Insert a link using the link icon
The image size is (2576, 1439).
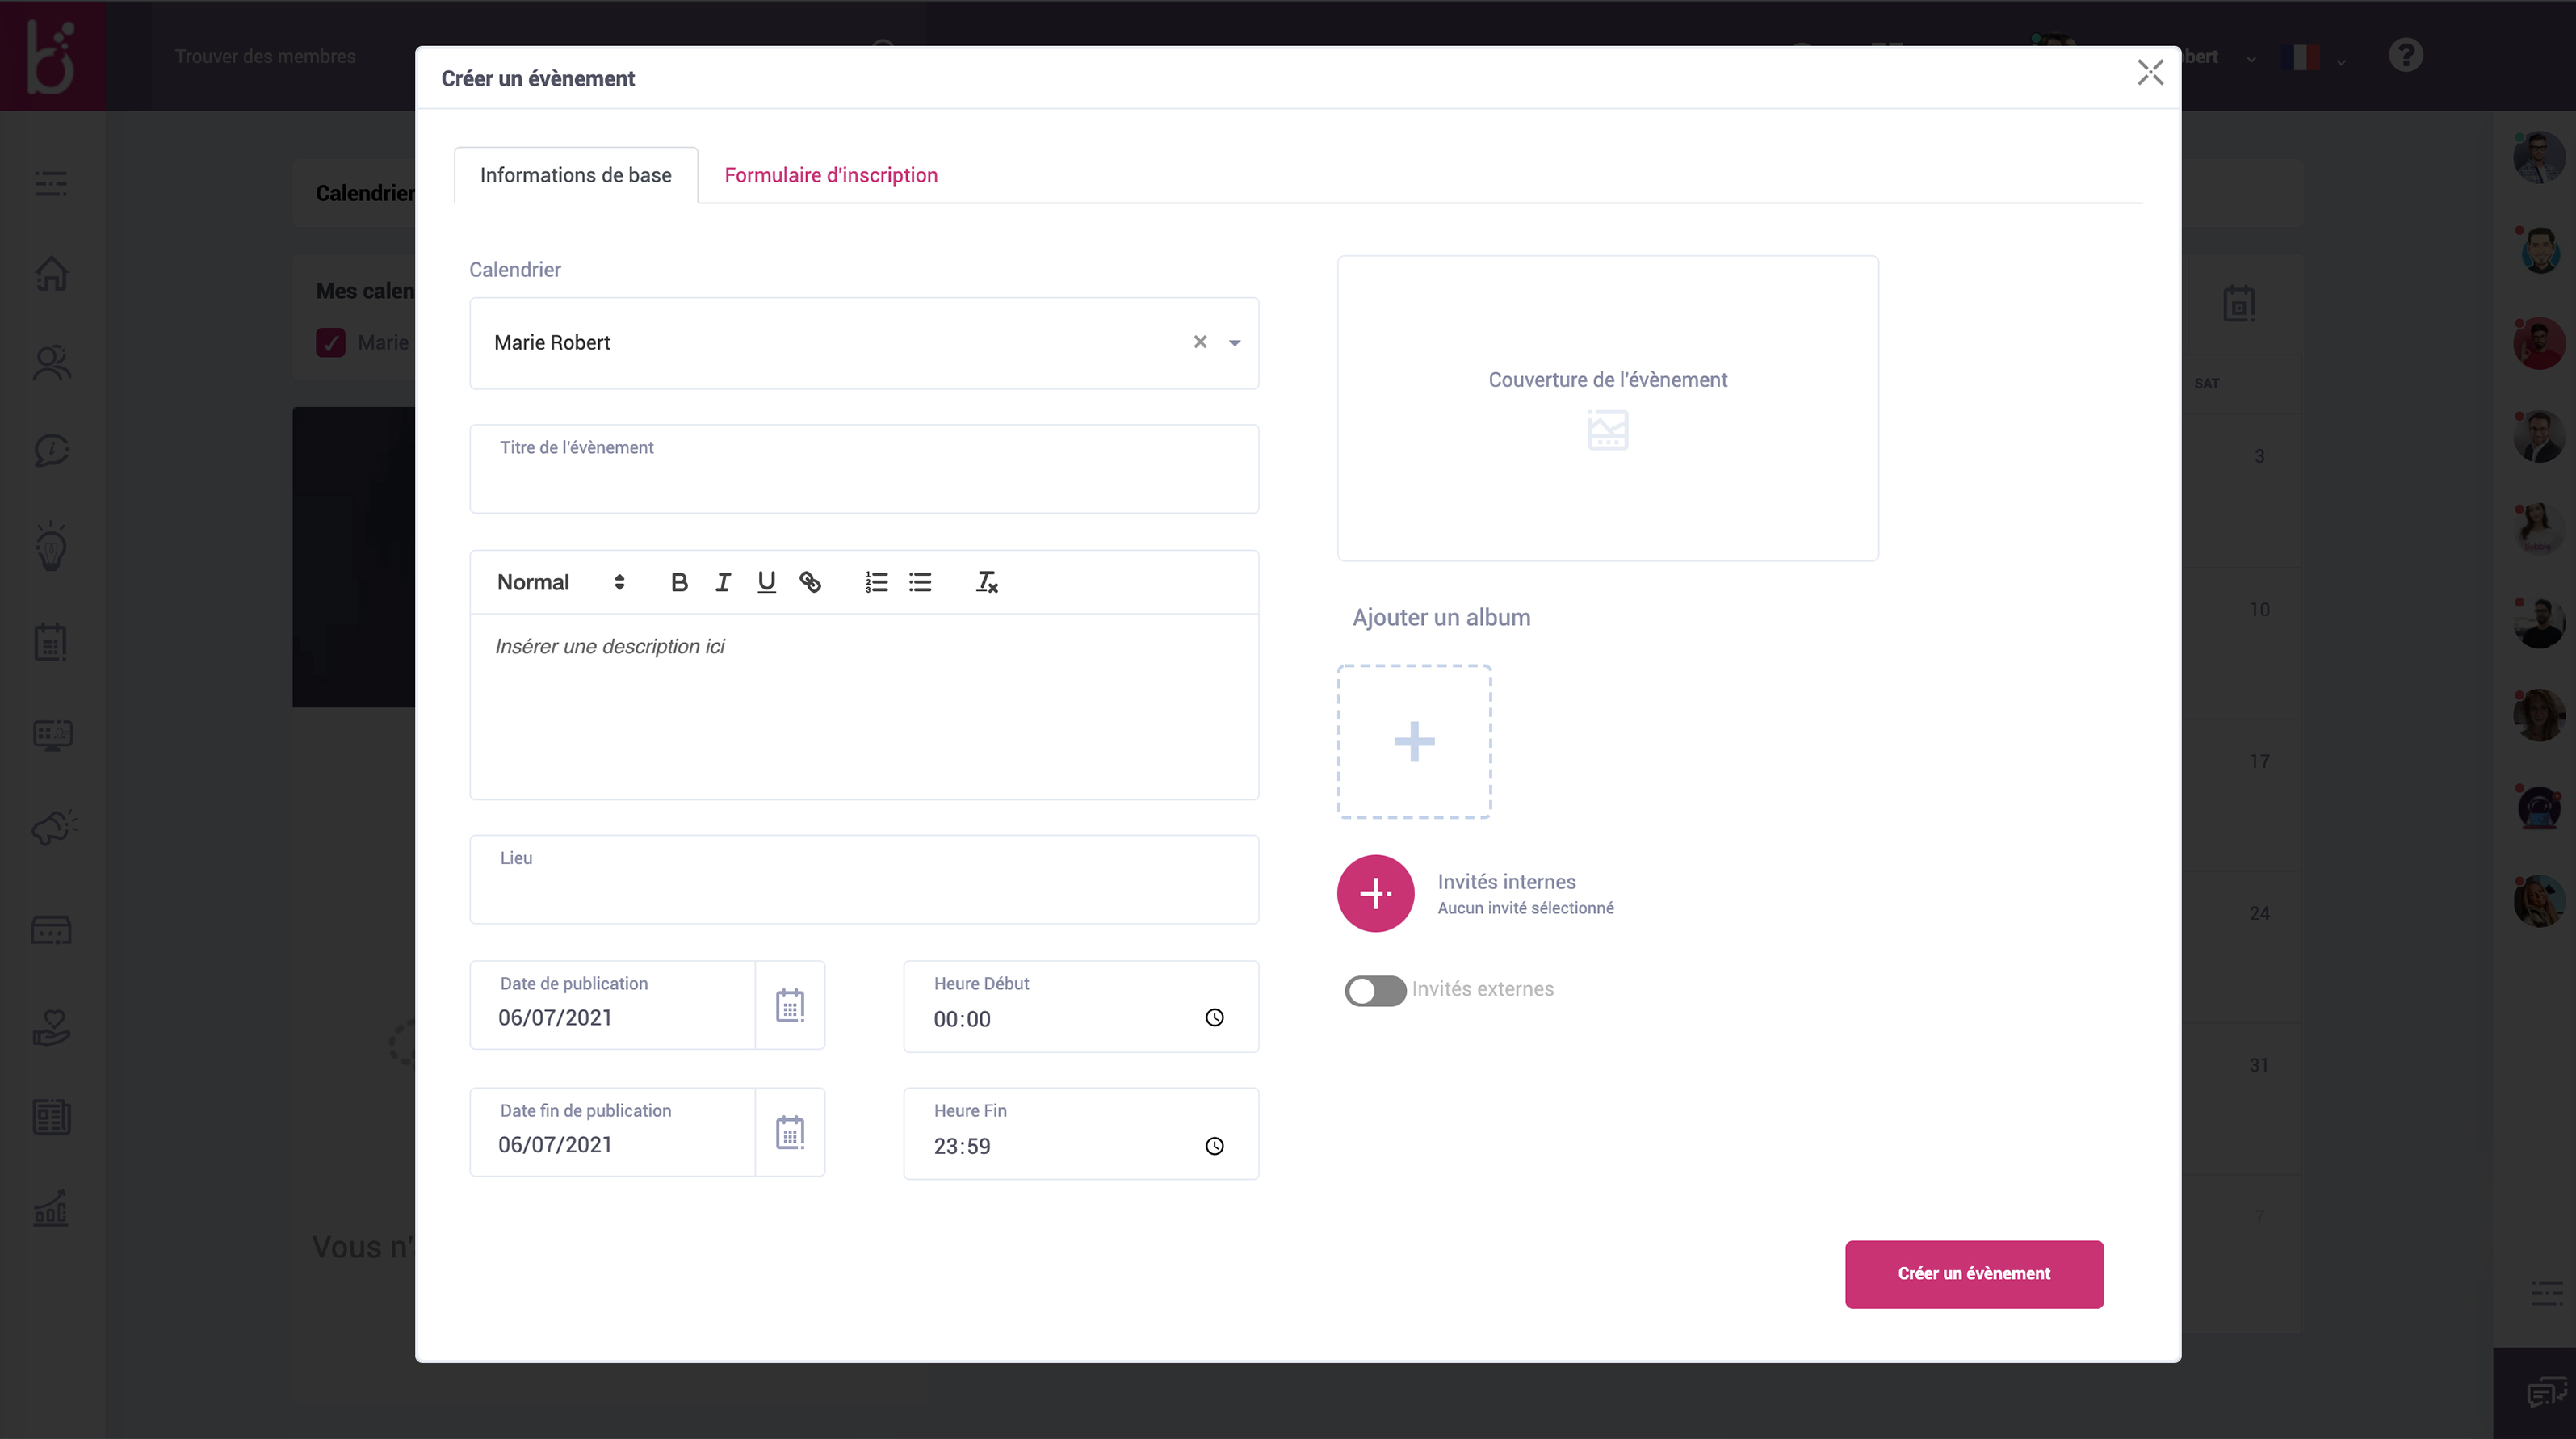[810, 582]
